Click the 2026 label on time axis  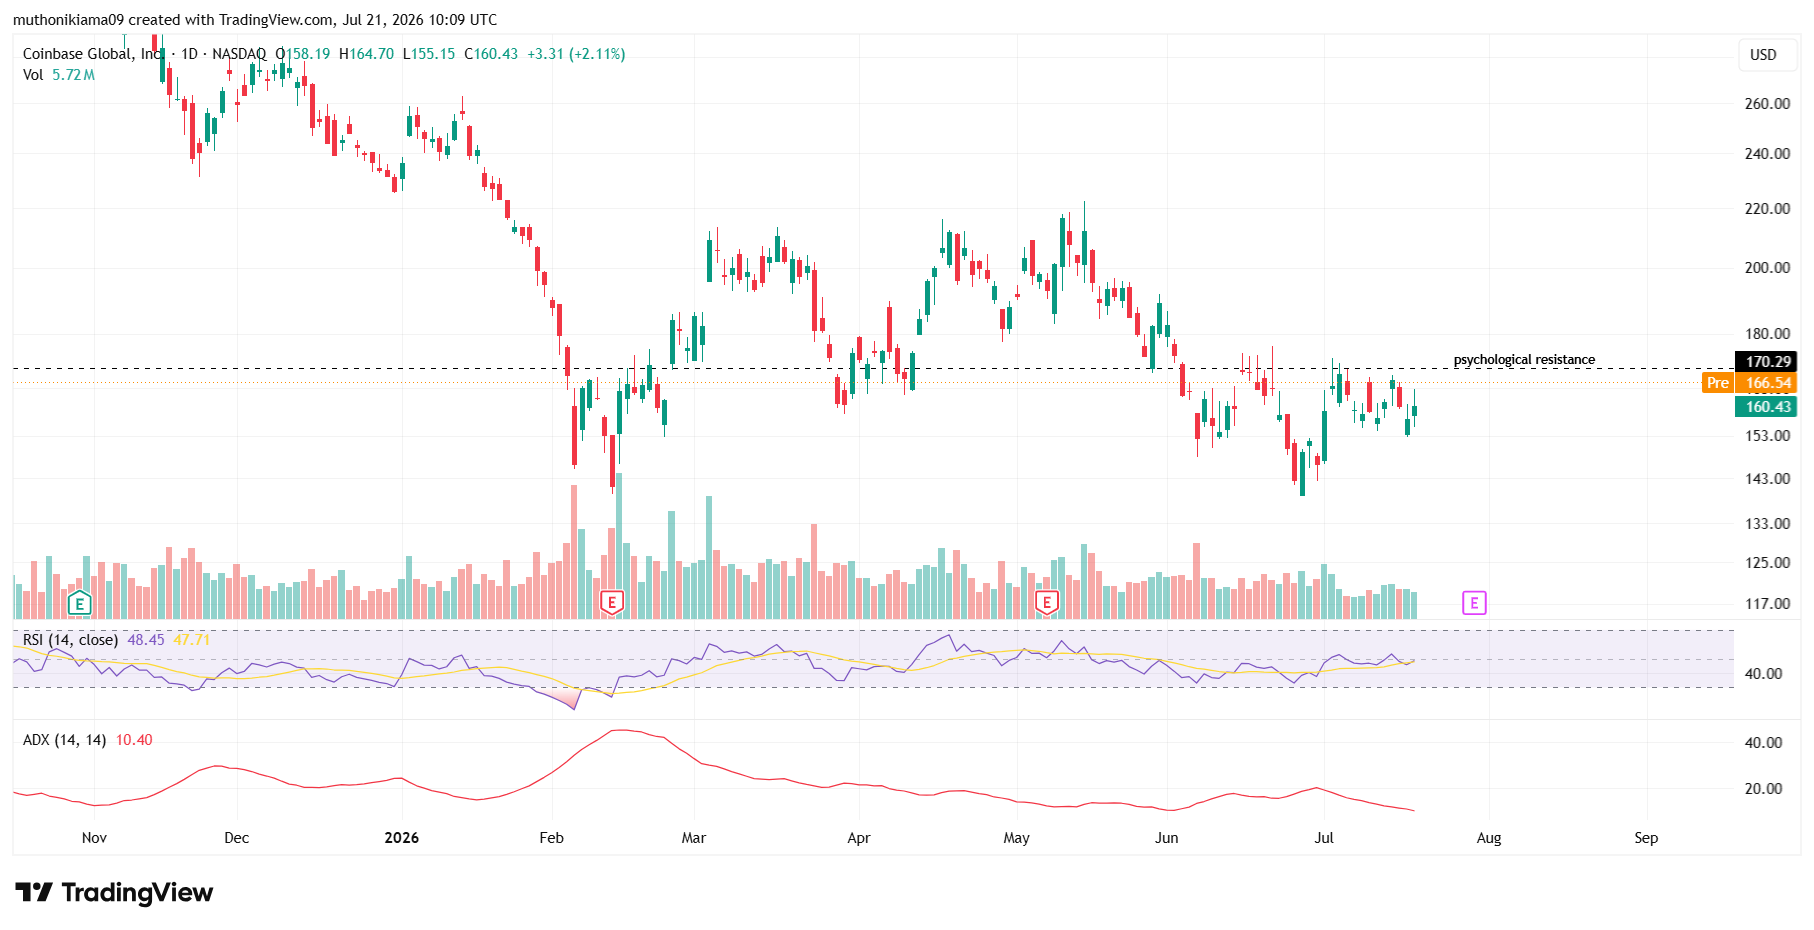[x=402, y=838]
